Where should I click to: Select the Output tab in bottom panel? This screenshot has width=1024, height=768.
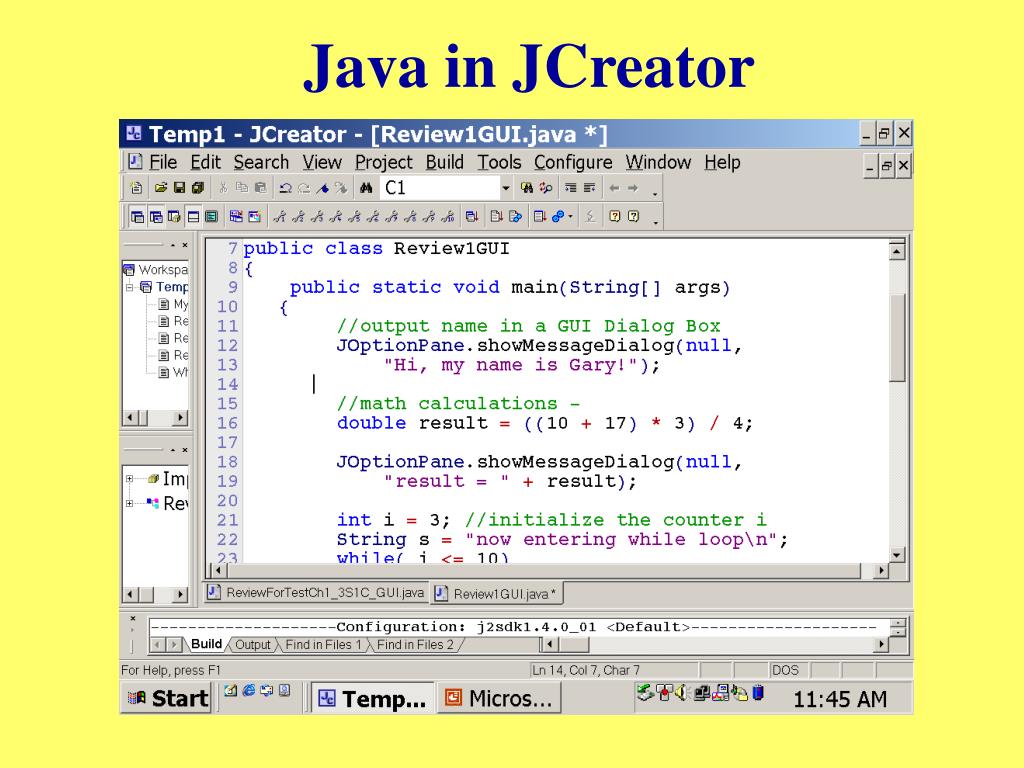click(x=252, y=645)
